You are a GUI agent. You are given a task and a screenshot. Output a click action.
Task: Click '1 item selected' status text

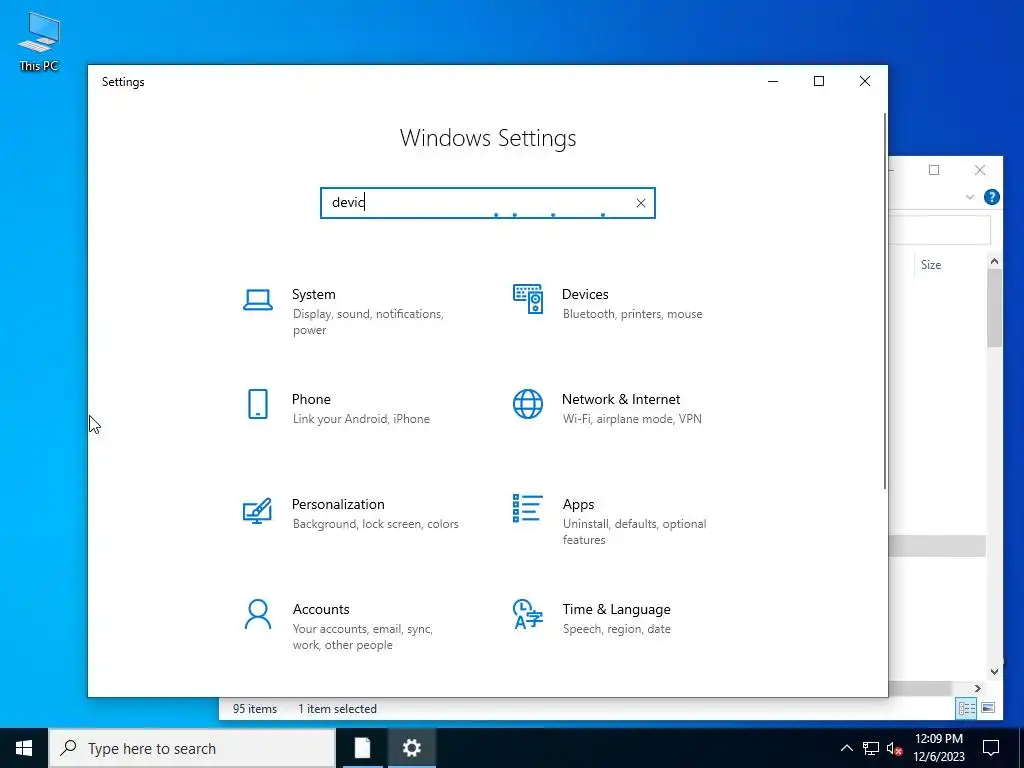pos(337,709)
